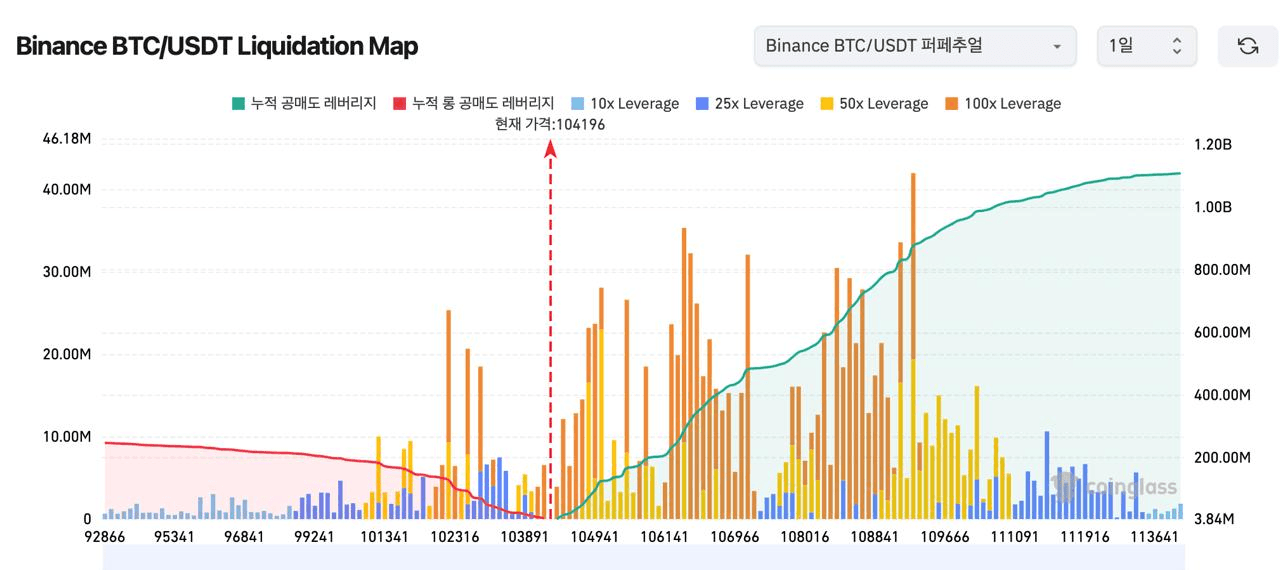Click the orange 100x Leverage swatch
Image resolution: width=1280 pixels, height=570 pixels.
point(950,103)
